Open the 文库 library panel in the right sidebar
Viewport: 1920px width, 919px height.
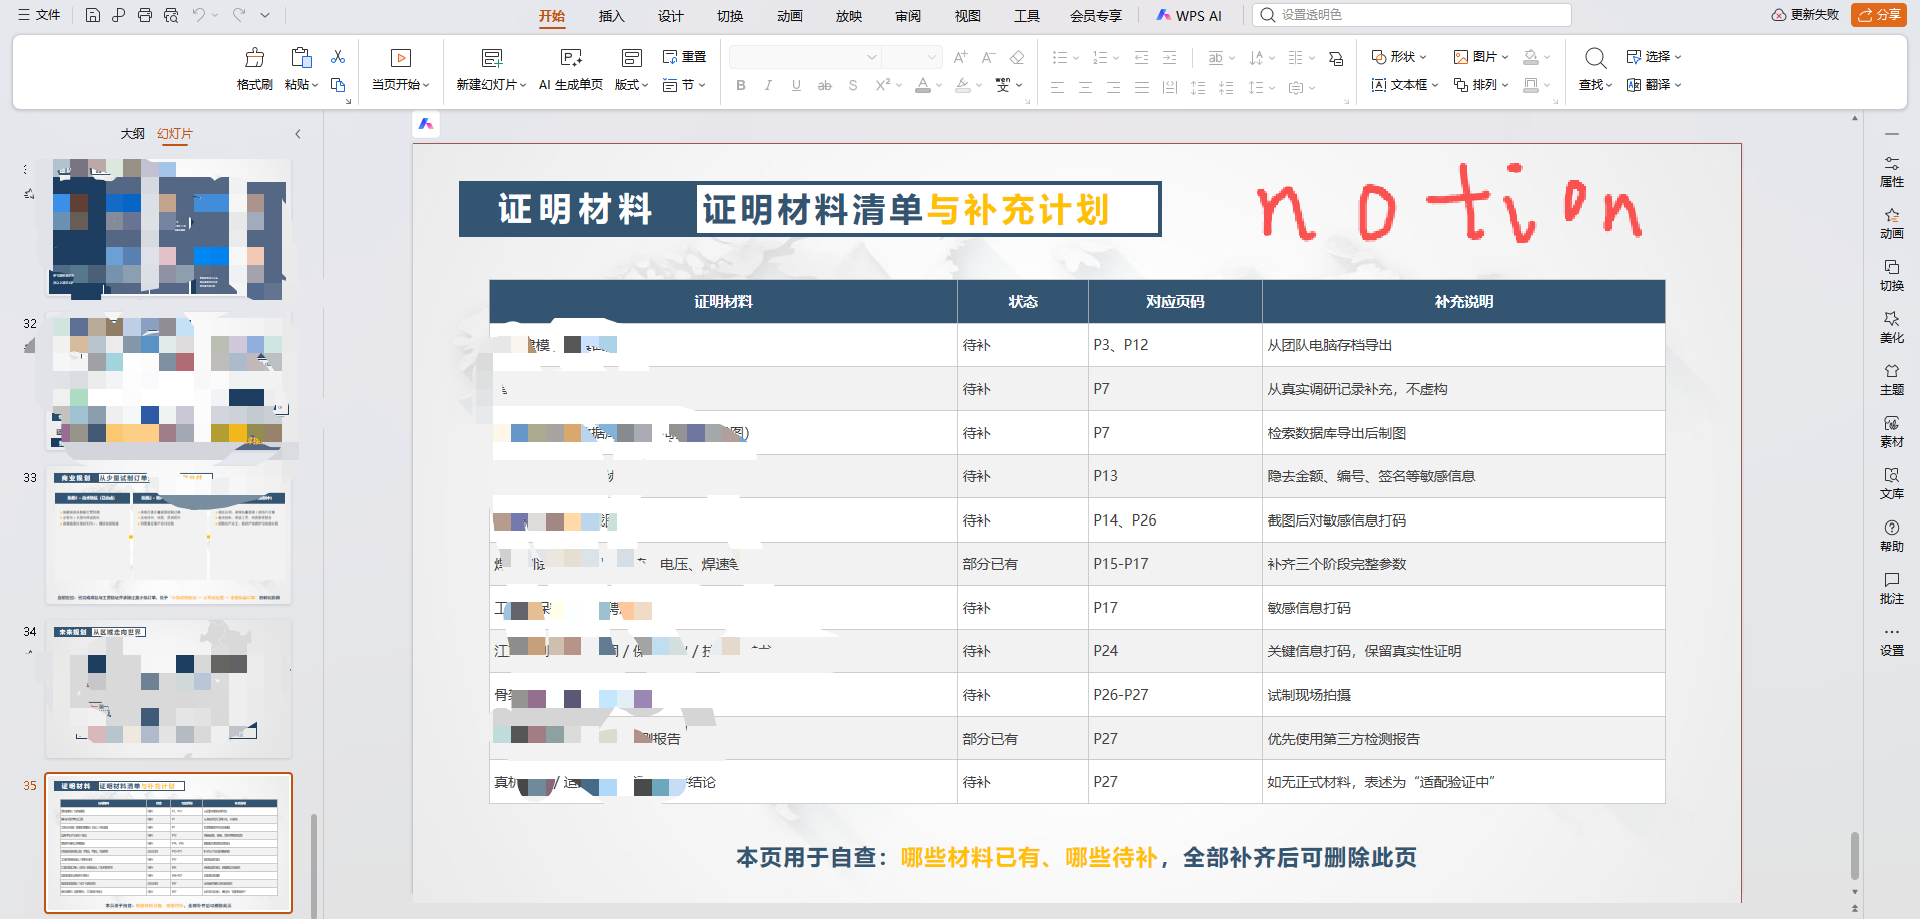[1892, 483]
